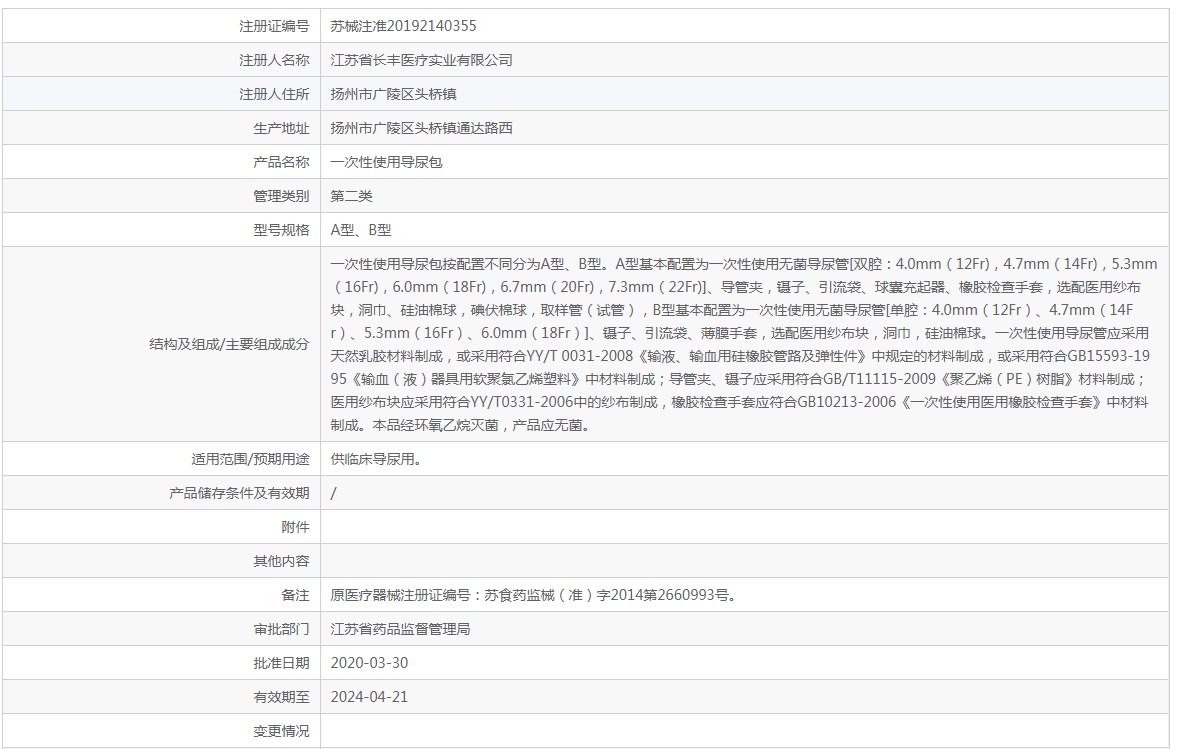Select registration number 苏械注准20192140355
1183x749 pixels.
pos(404,26)
